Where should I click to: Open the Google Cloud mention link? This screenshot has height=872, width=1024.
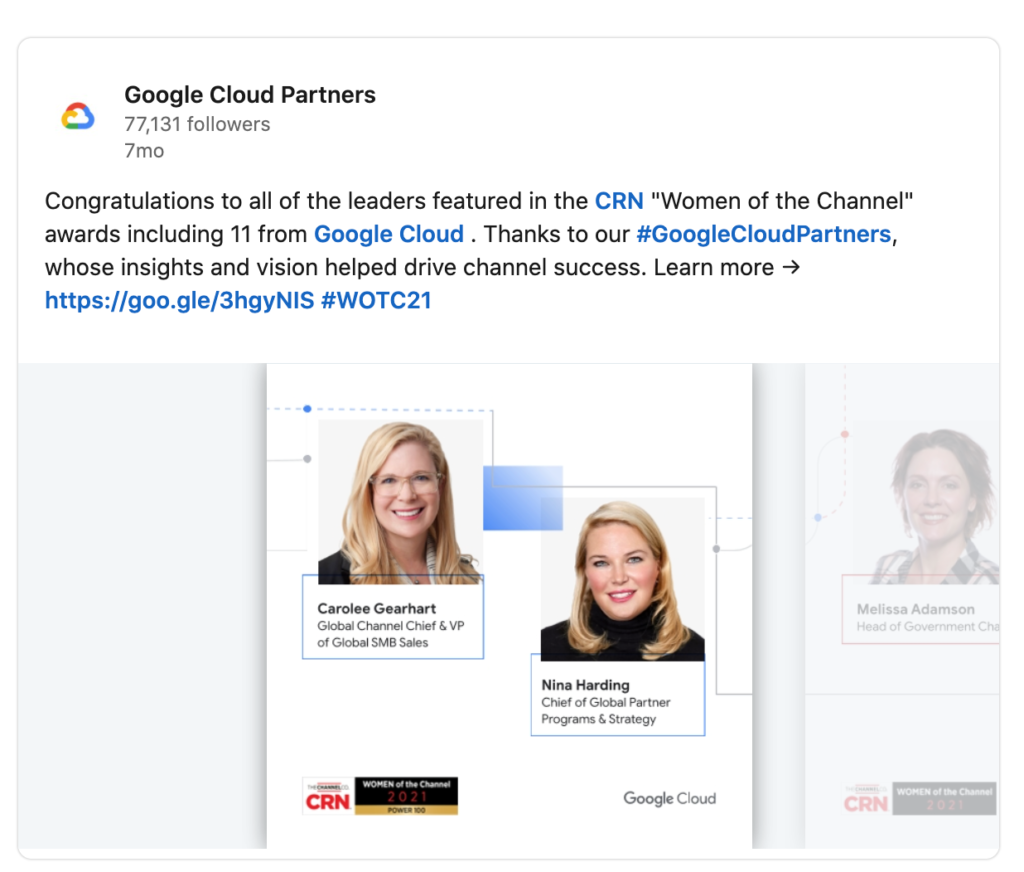point(389,234)
